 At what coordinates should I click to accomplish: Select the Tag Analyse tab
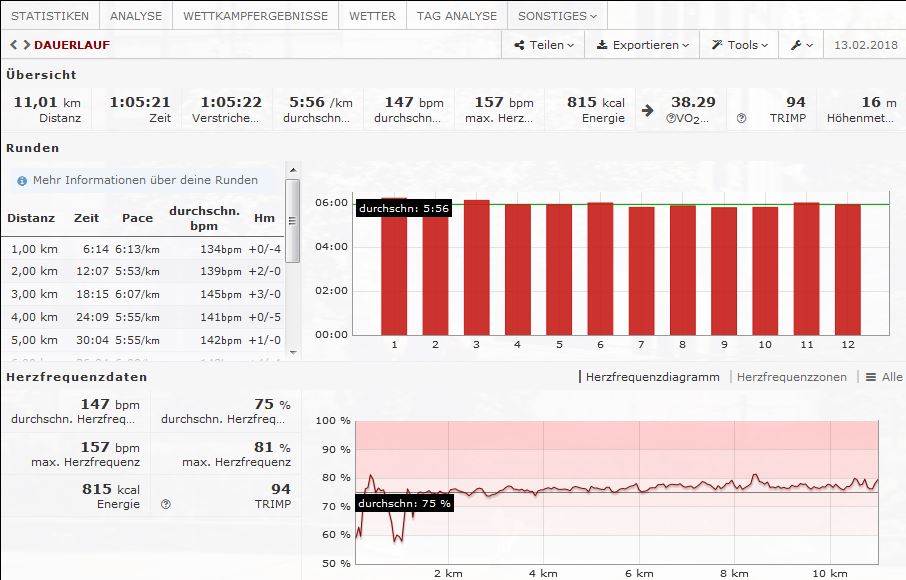456,16
